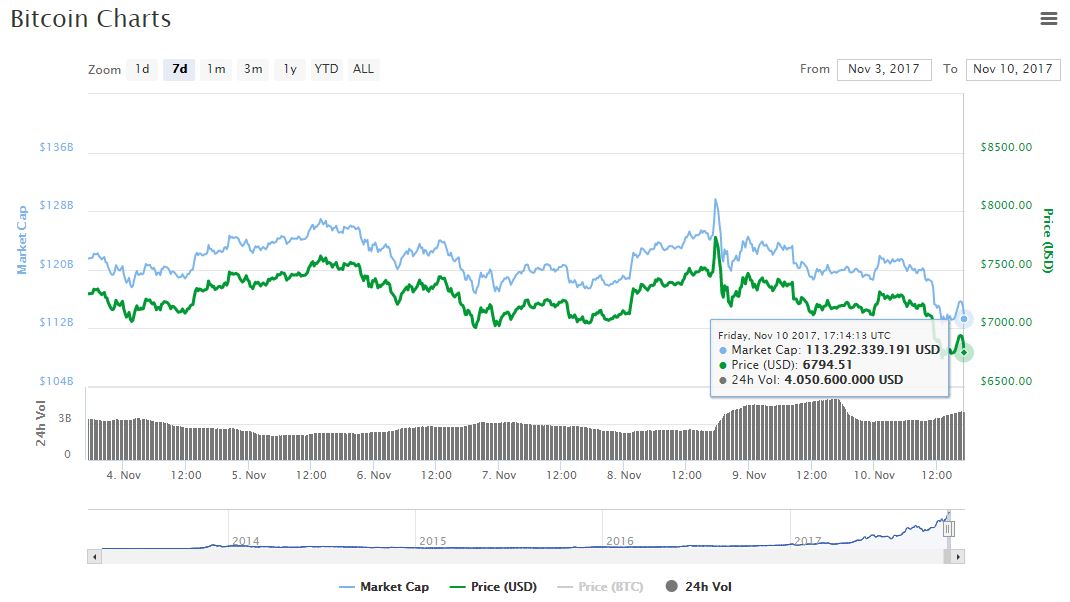Show ALL time range
The height and width of the screenshot is (602, 1070).
[363, 69]
